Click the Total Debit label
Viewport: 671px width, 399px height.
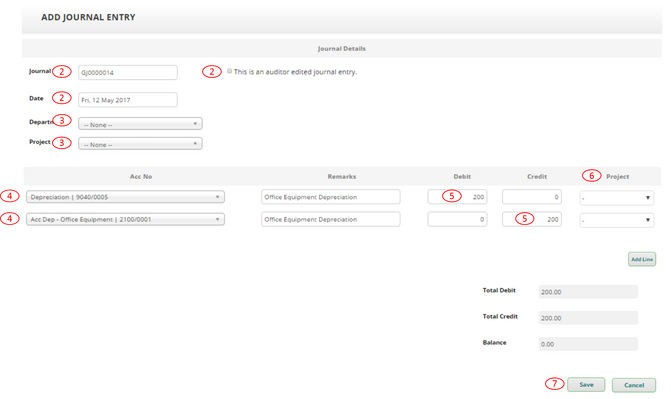[499, 290]
